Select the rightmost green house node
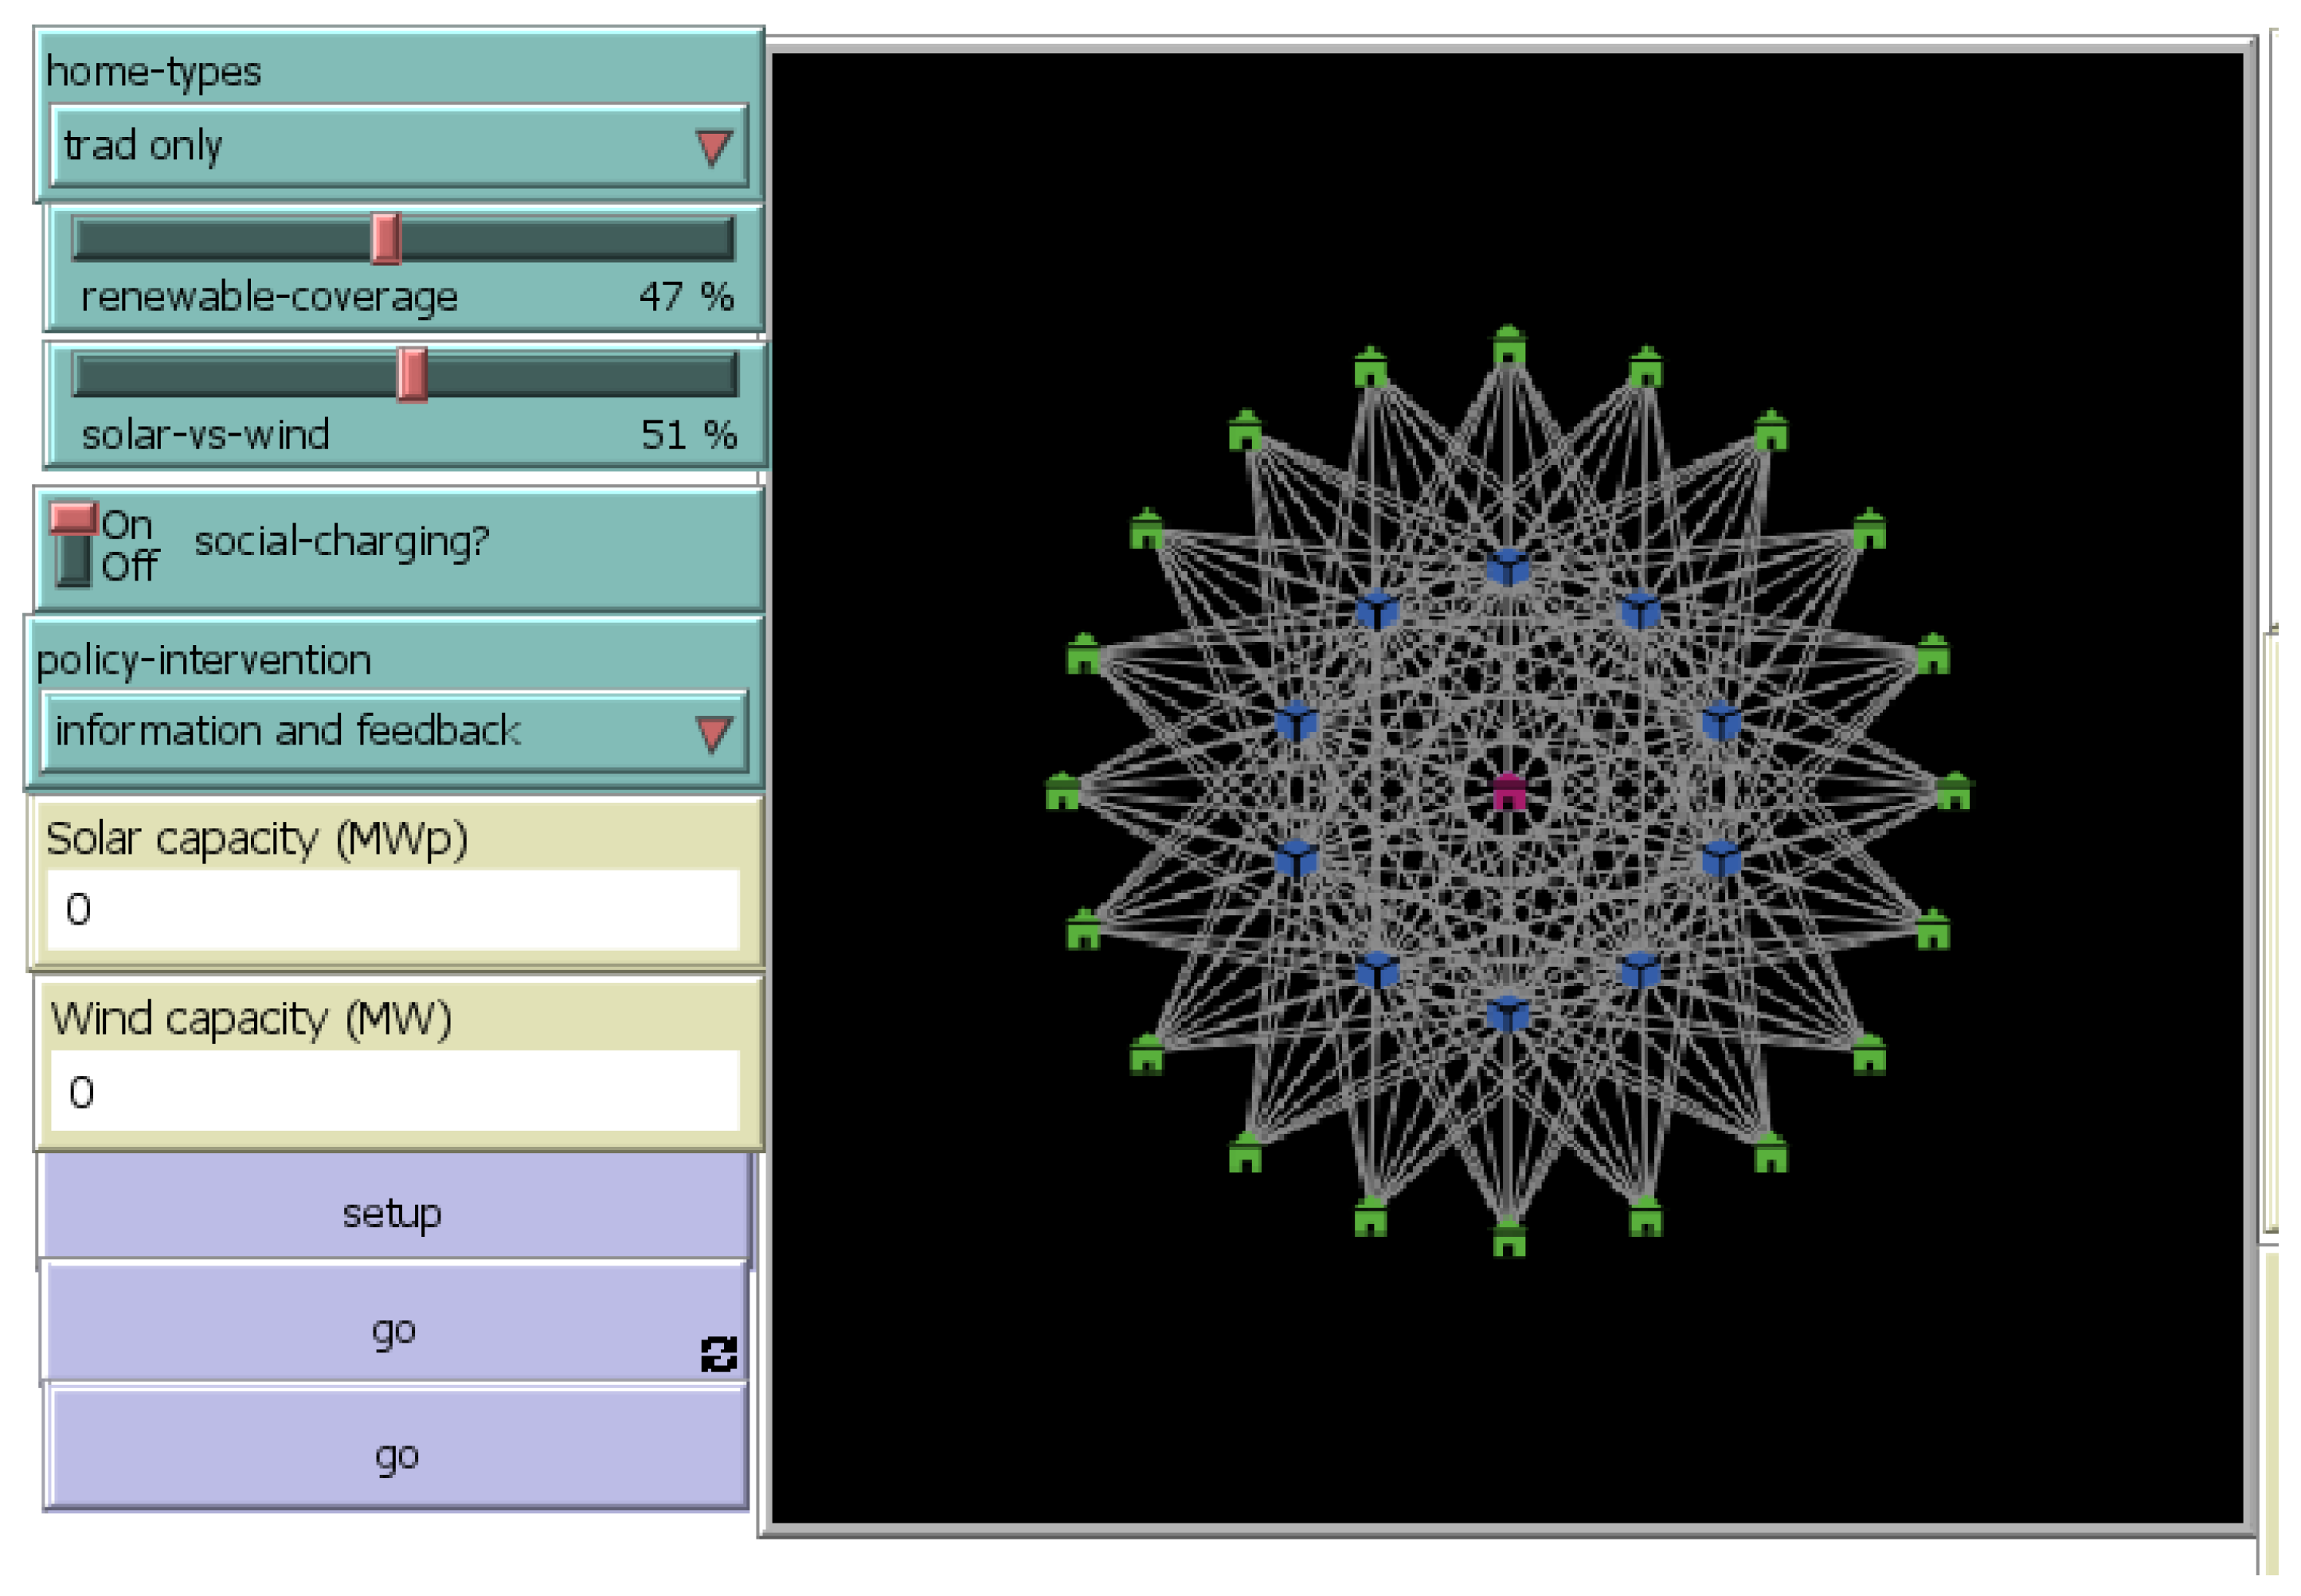Viewport: 2301px width, 1596px height. (x=1953, y=791)
